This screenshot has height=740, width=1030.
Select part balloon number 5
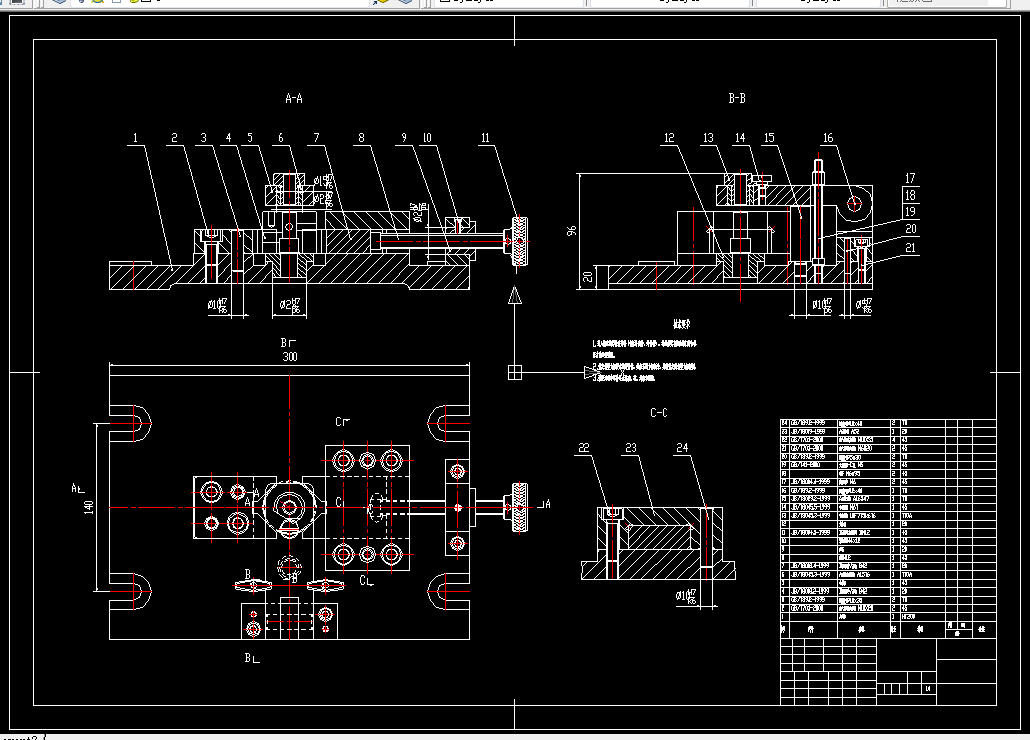250,138
